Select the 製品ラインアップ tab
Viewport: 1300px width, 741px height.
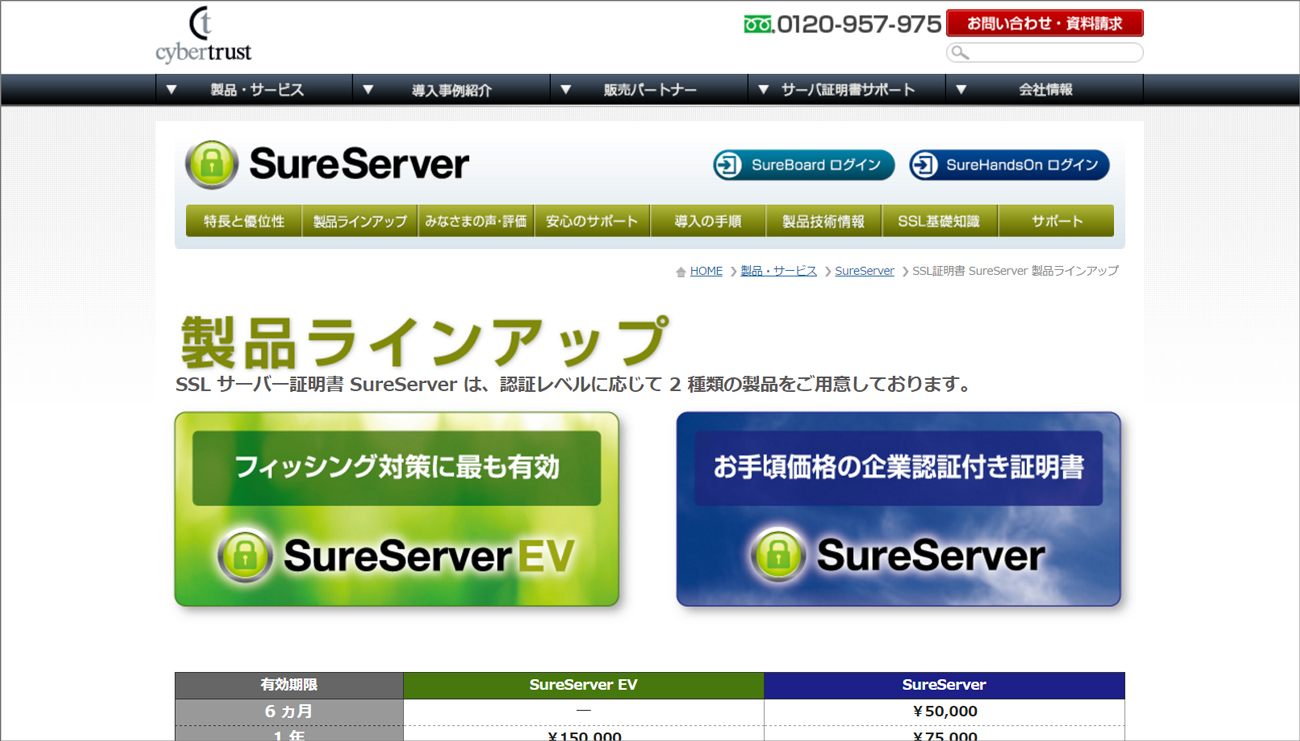coord(360,221)
